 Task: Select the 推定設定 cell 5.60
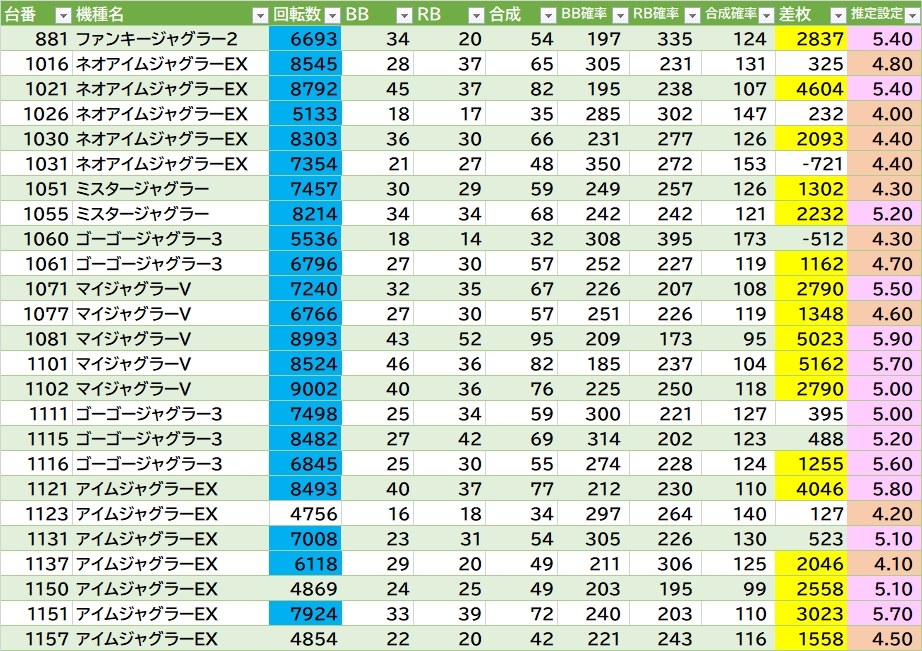[x=884, y=463]
